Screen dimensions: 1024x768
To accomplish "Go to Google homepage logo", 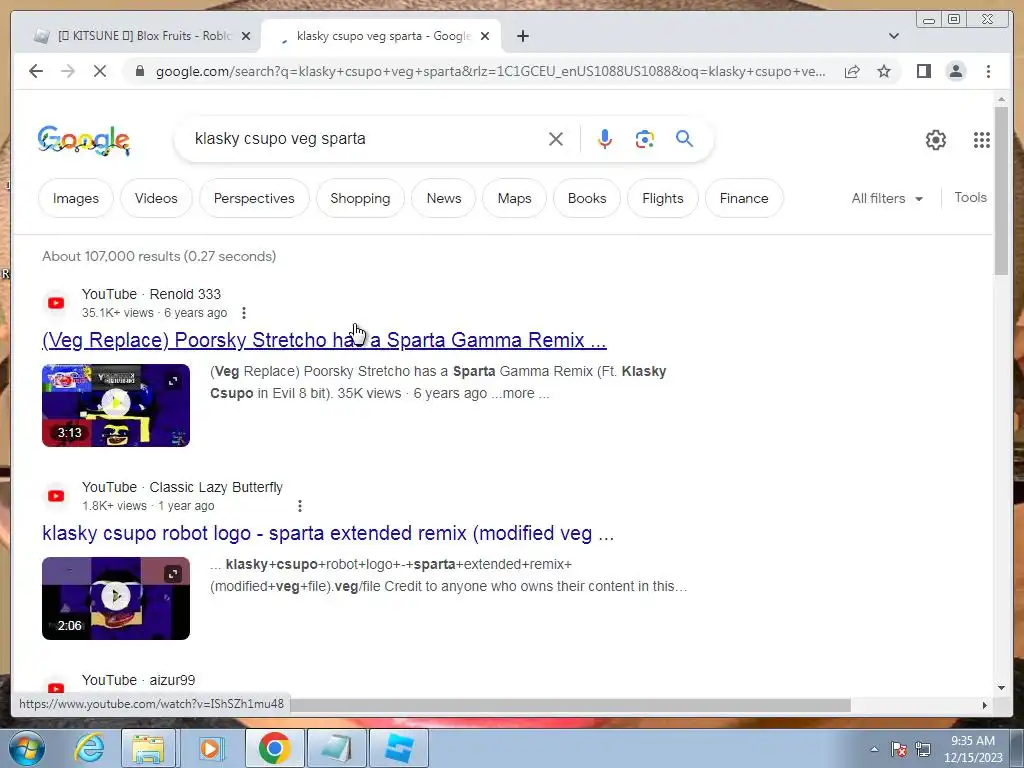I will (x=84, y=140).
